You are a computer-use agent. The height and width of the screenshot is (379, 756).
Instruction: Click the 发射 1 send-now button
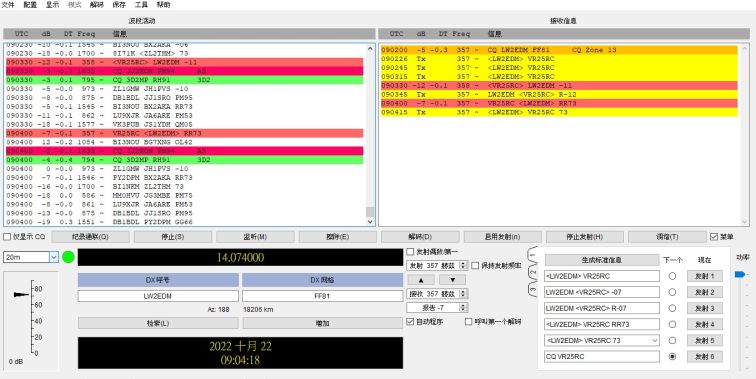pos(704,276)
